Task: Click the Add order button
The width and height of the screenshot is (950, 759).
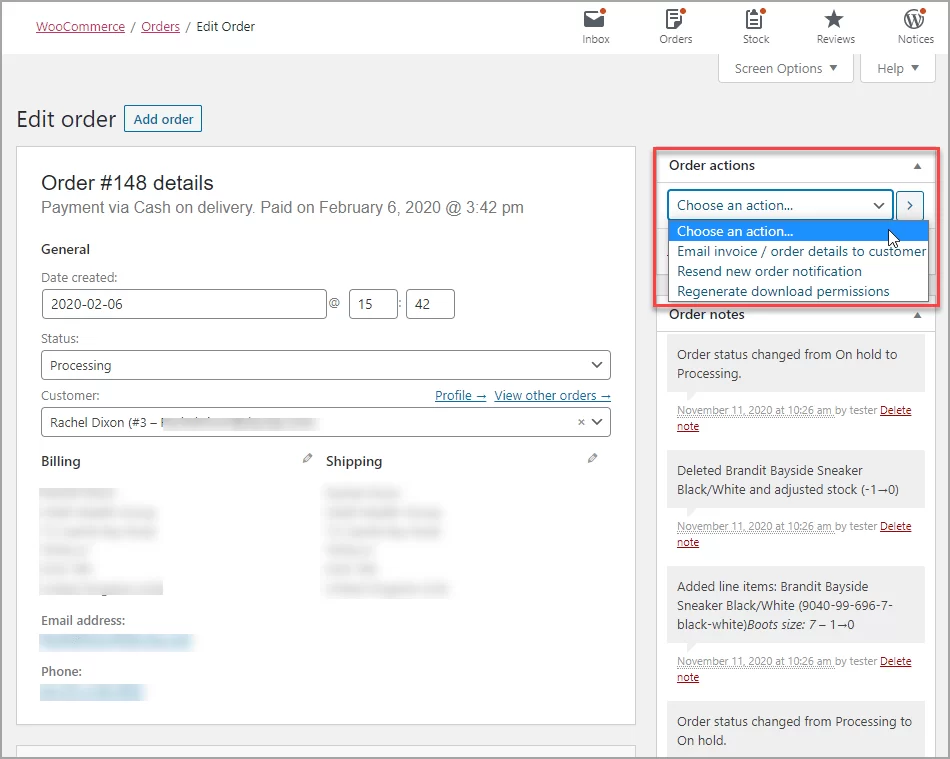Action: tap(162, 118)
